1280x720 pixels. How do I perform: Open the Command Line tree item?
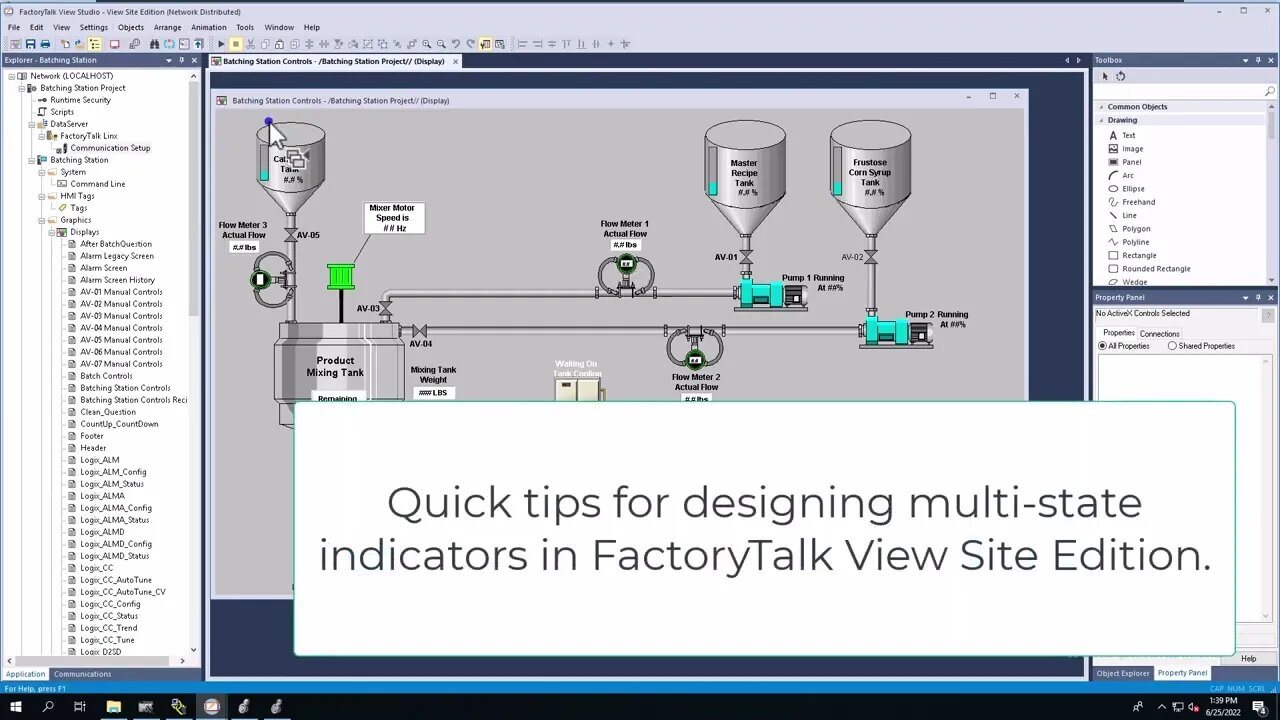coord(97,184)
